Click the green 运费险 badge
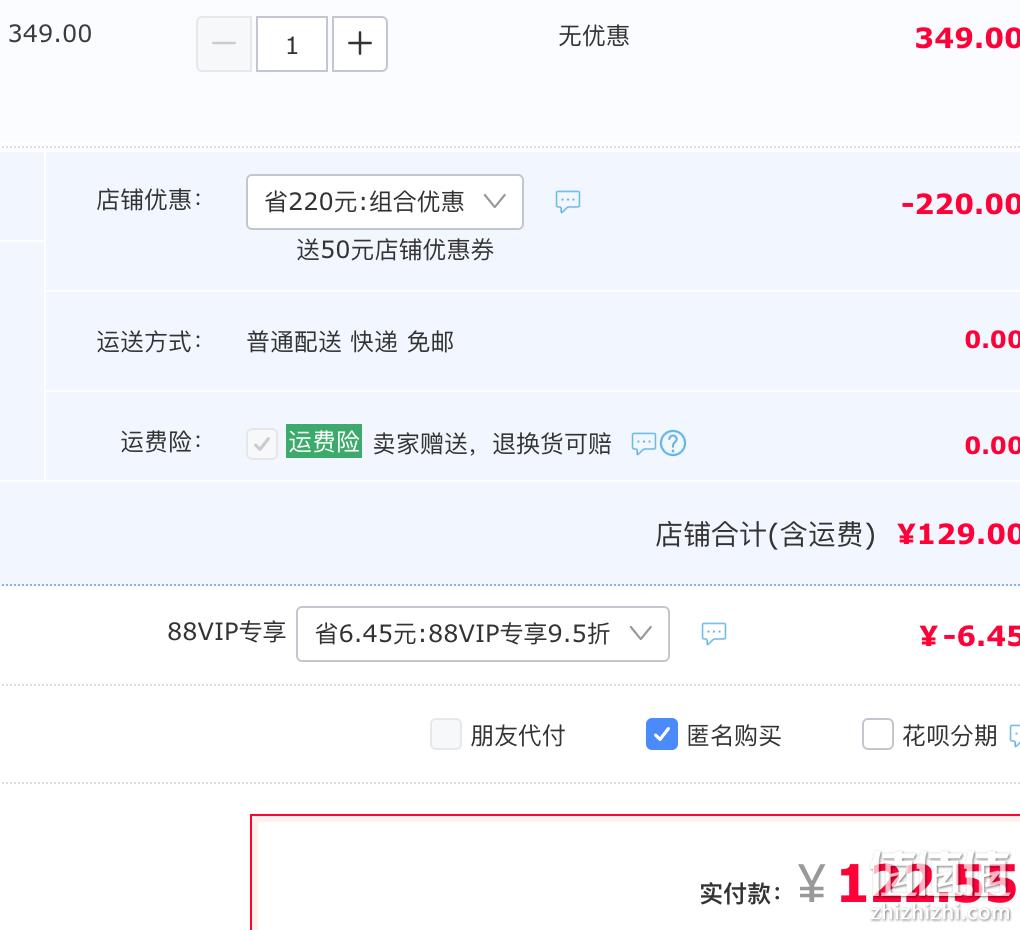This screenshot has width=1020, height=930. pos(324,442)
